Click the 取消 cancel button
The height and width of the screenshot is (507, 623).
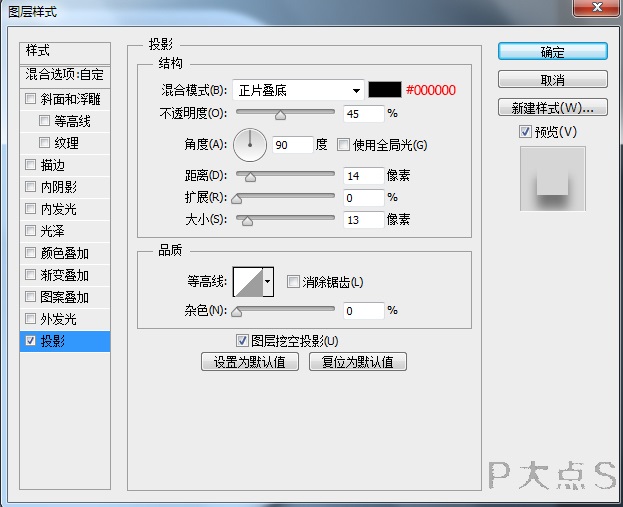[x=553, y=79]
